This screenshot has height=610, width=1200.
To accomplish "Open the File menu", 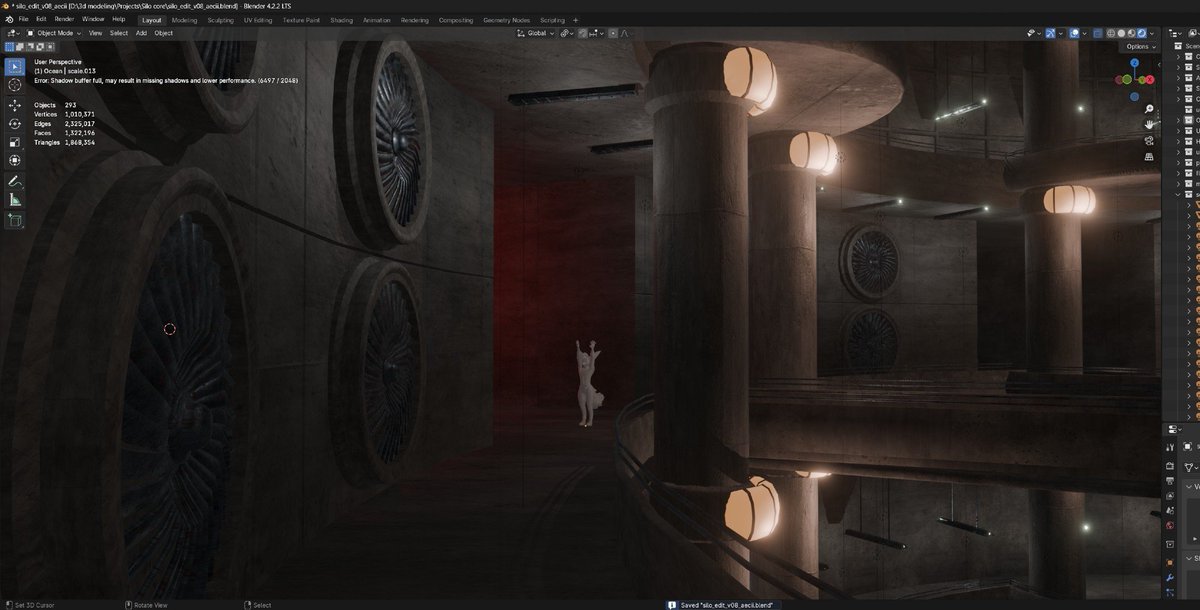I will pos(23,19).
